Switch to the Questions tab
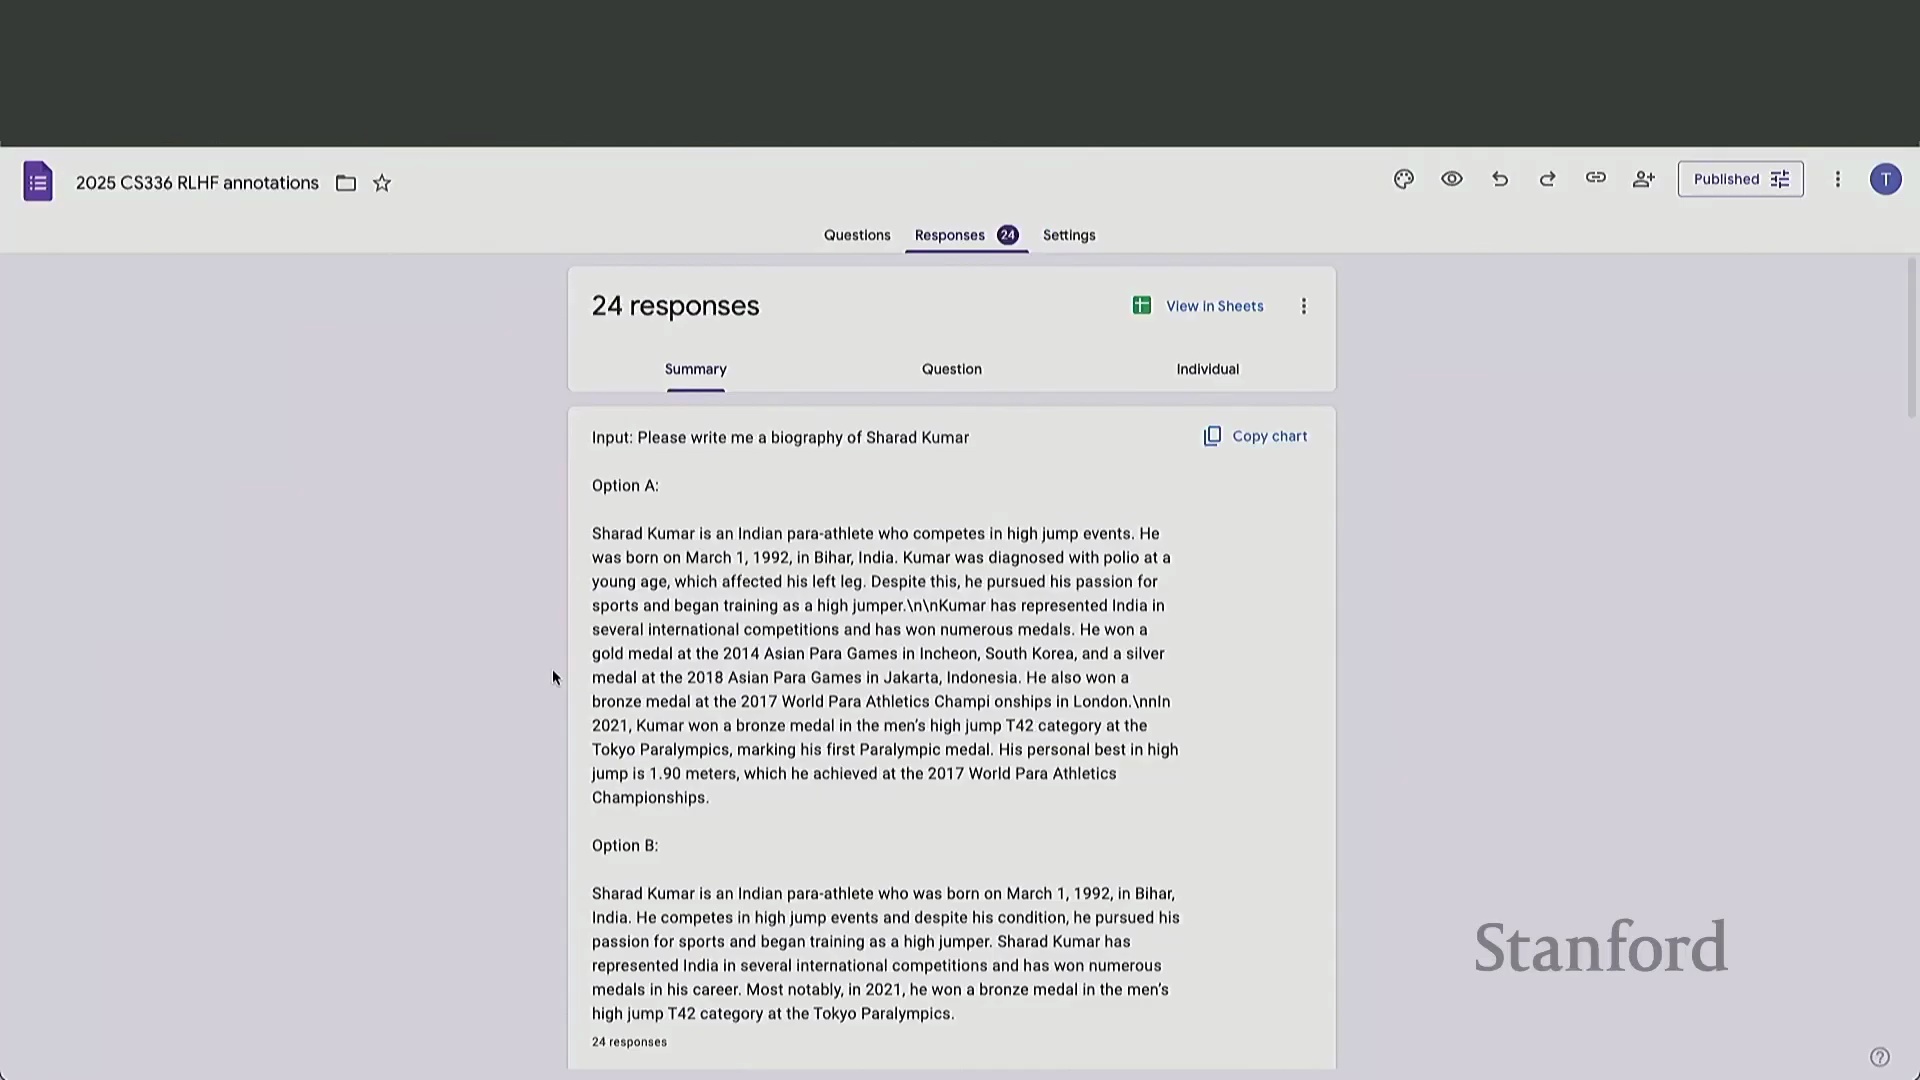The image size is (1920, 1080). click(857, 235)
